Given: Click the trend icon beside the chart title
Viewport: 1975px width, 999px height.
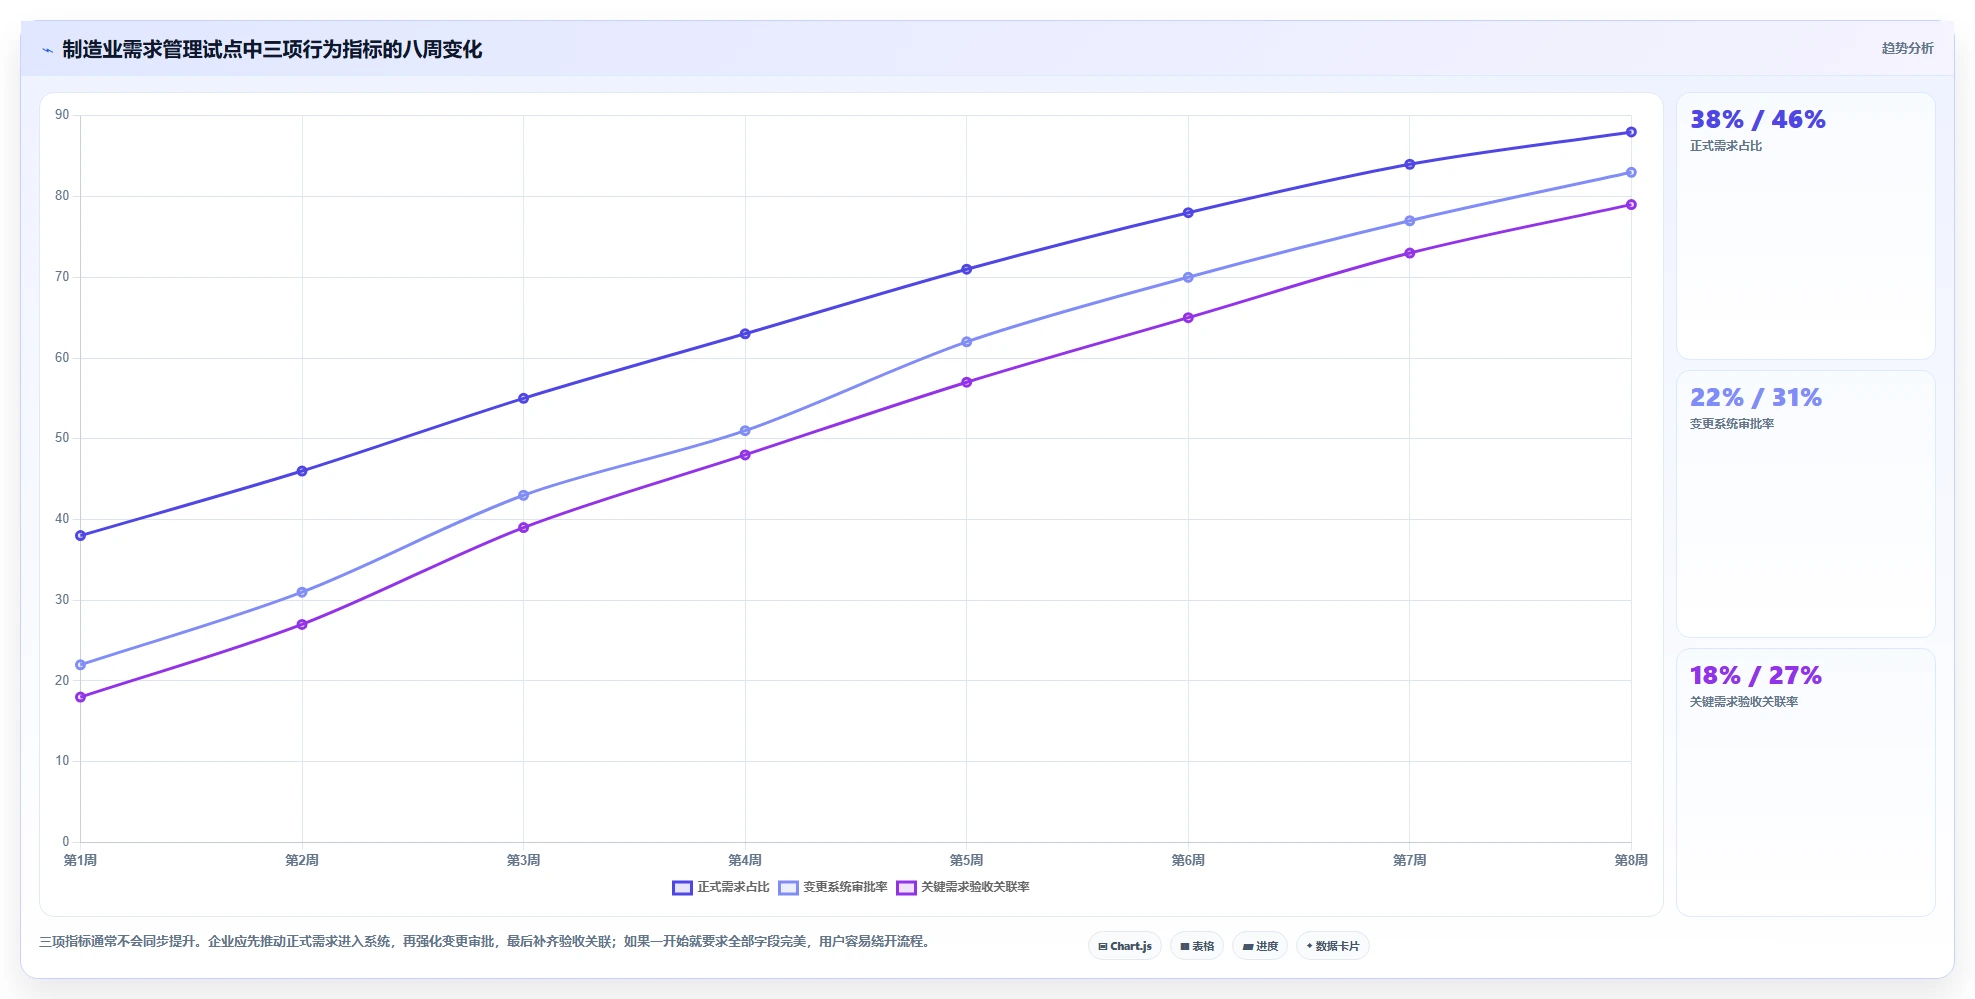Looking at the screenshot, I should point(47,50).
